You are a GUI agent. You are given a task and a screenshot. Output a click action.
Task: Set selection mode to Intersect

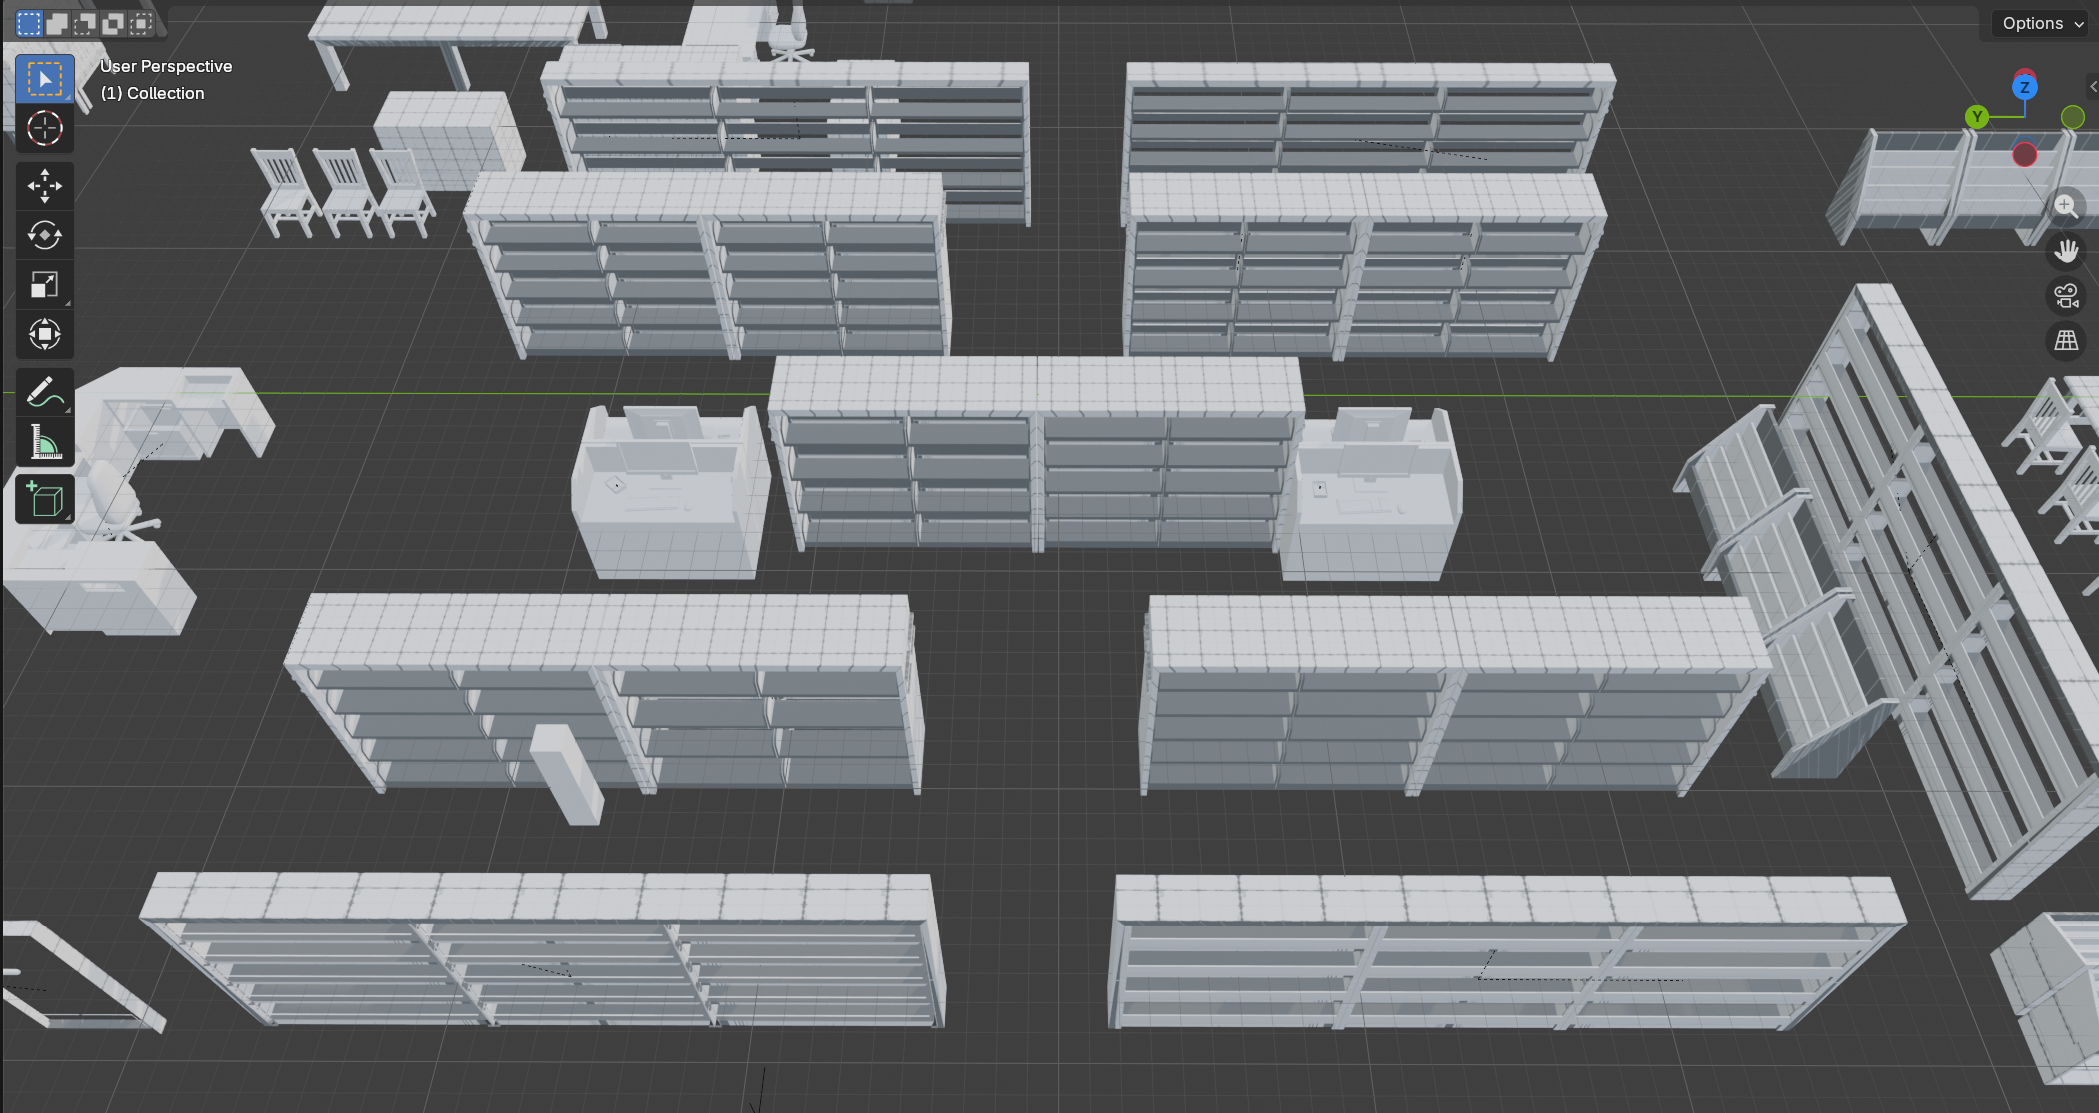142,23
